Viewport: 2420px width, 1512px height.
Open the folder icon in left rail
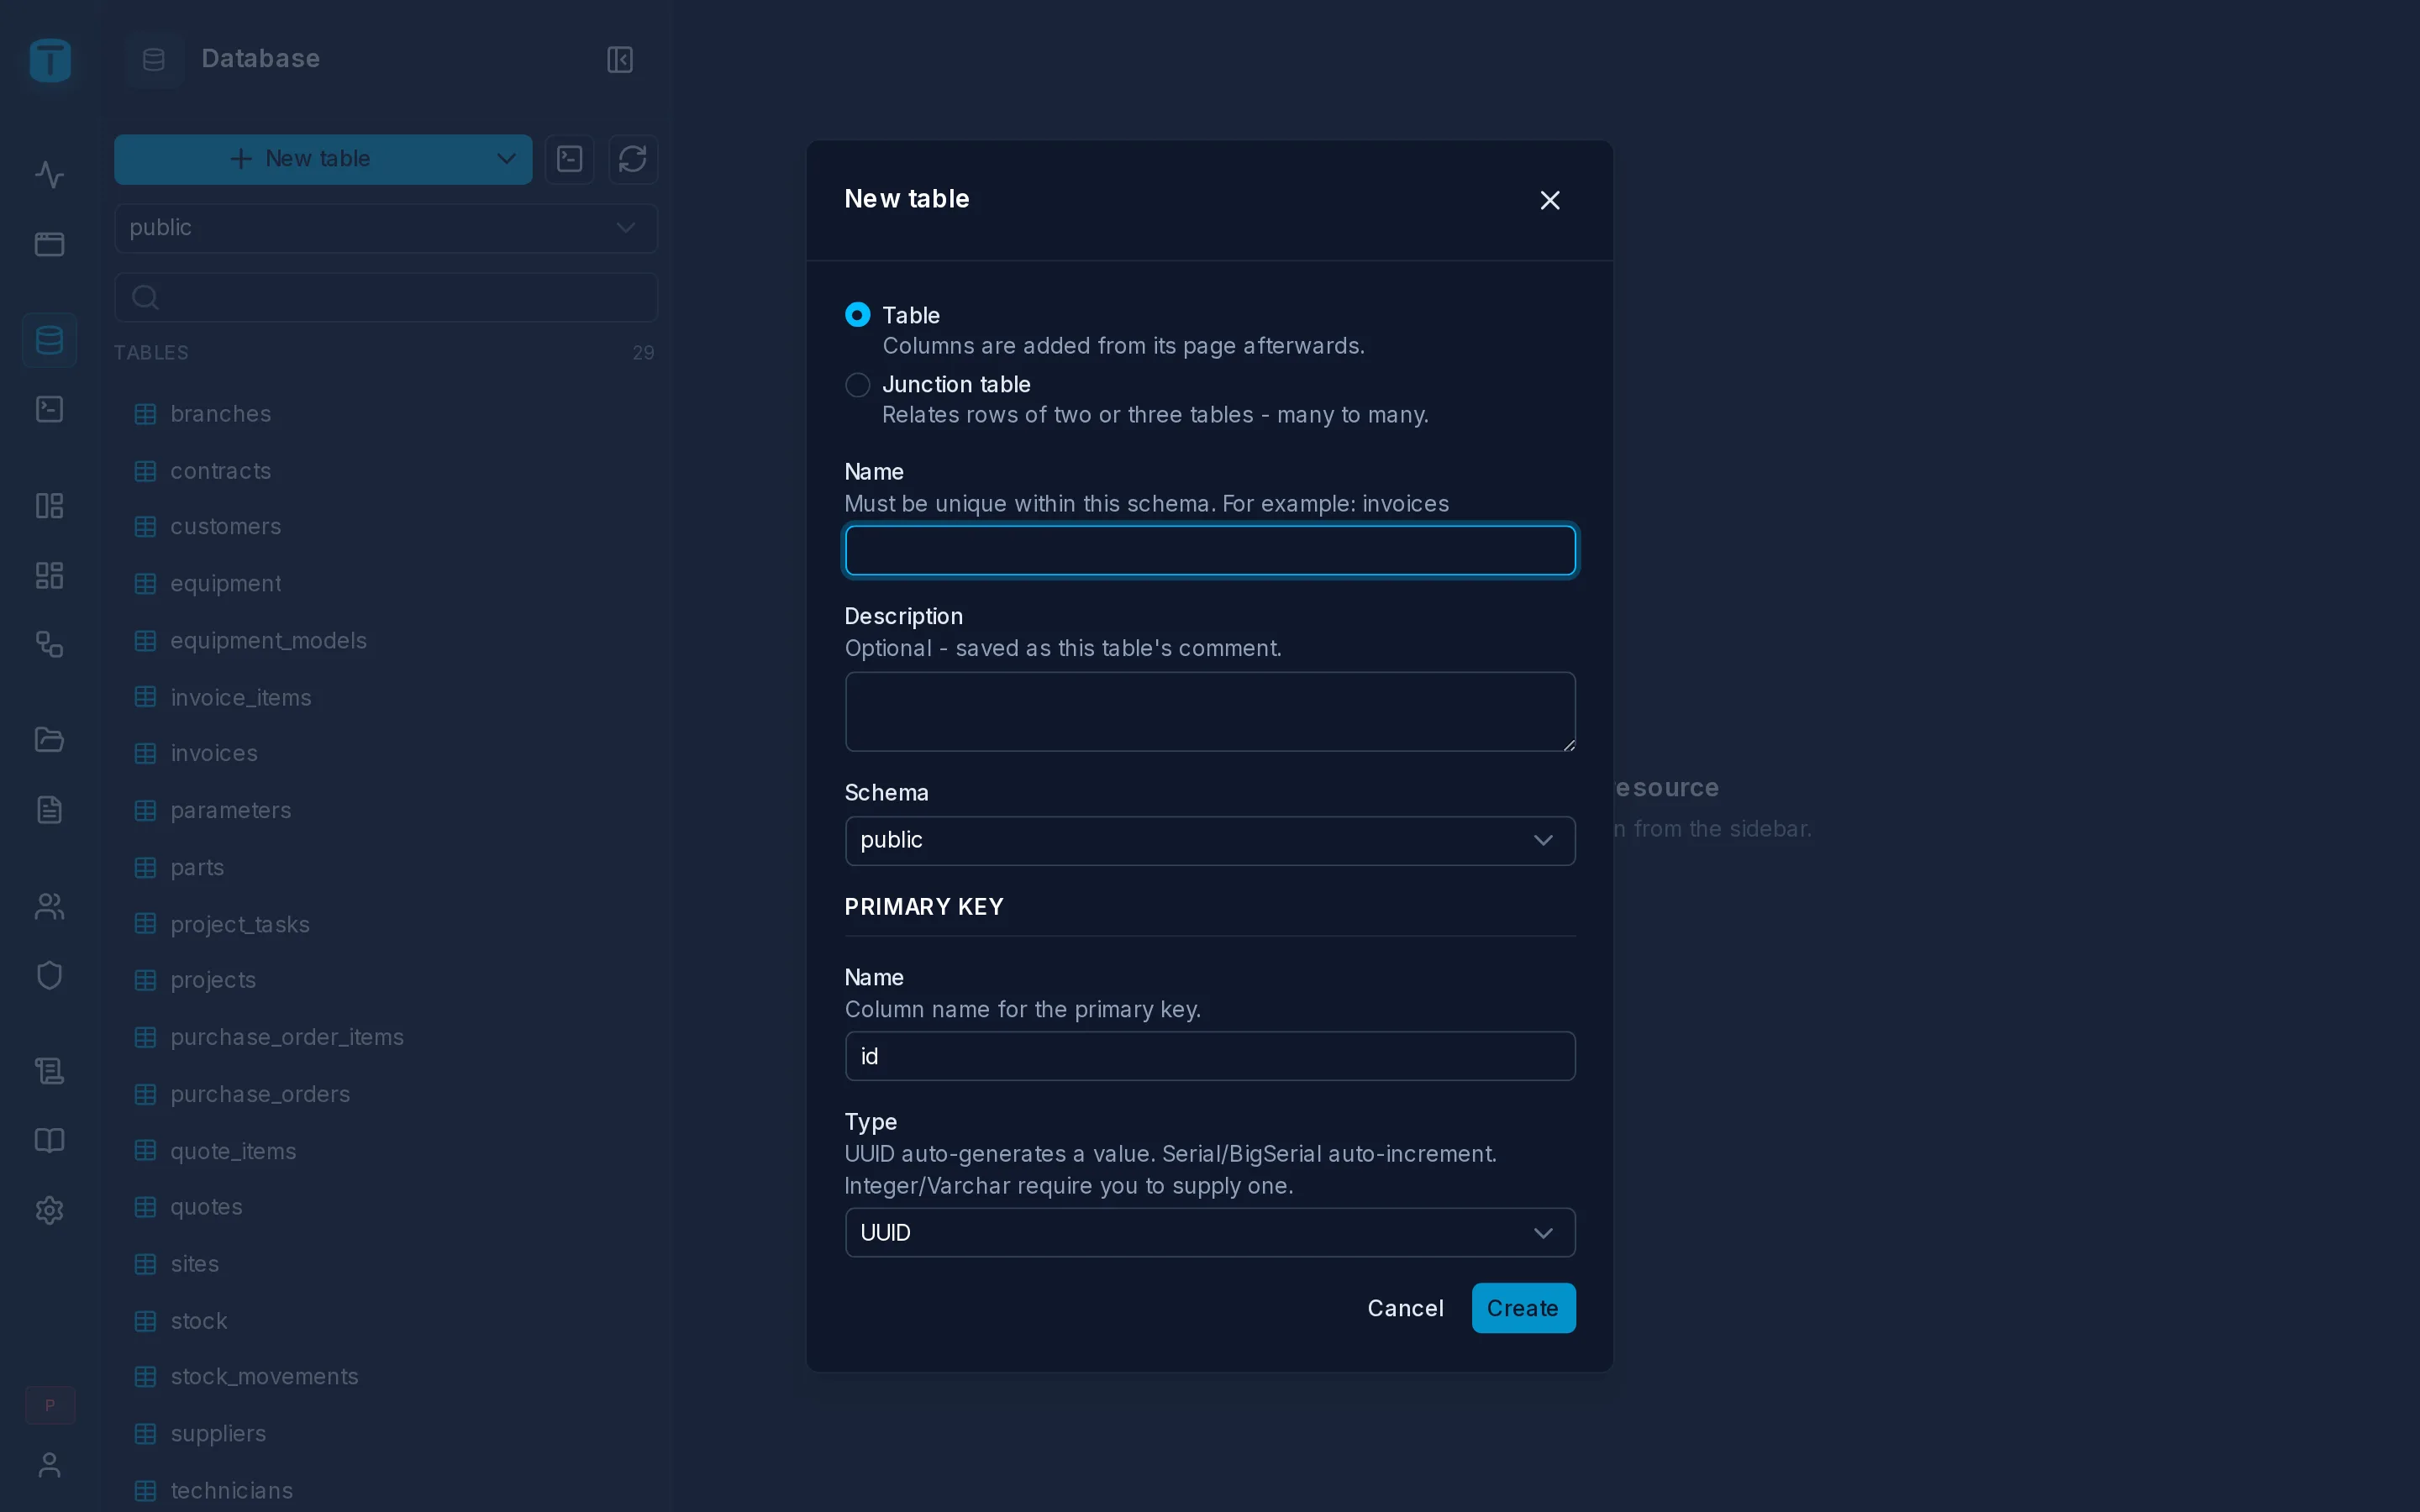[50, 740]
